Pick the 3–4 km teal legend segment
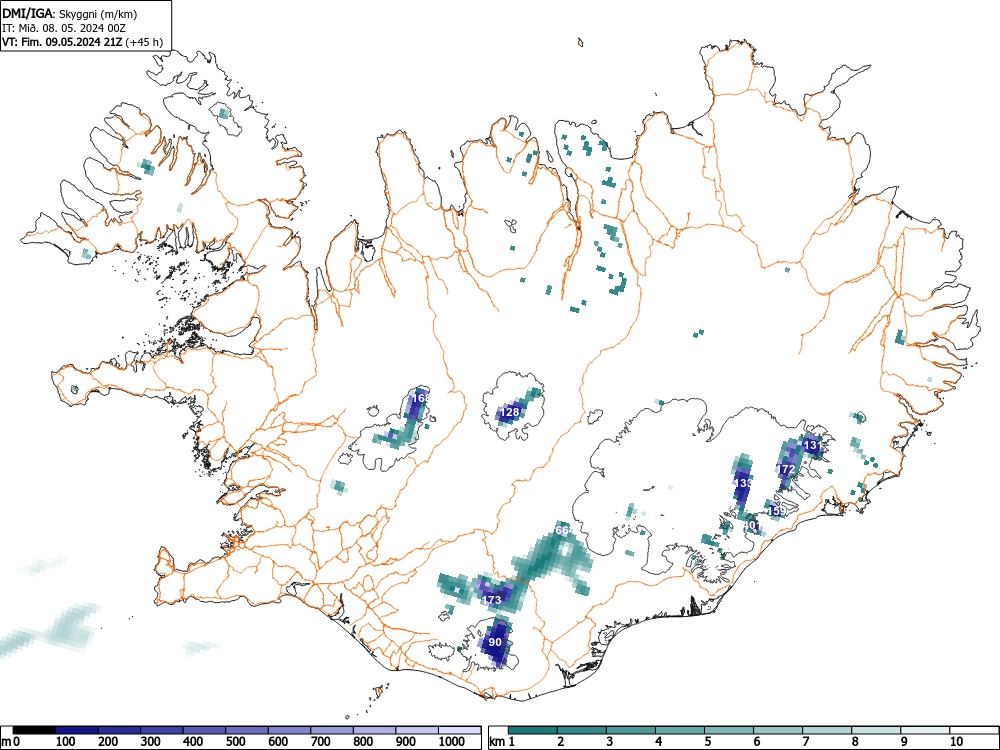 (631, 730)
